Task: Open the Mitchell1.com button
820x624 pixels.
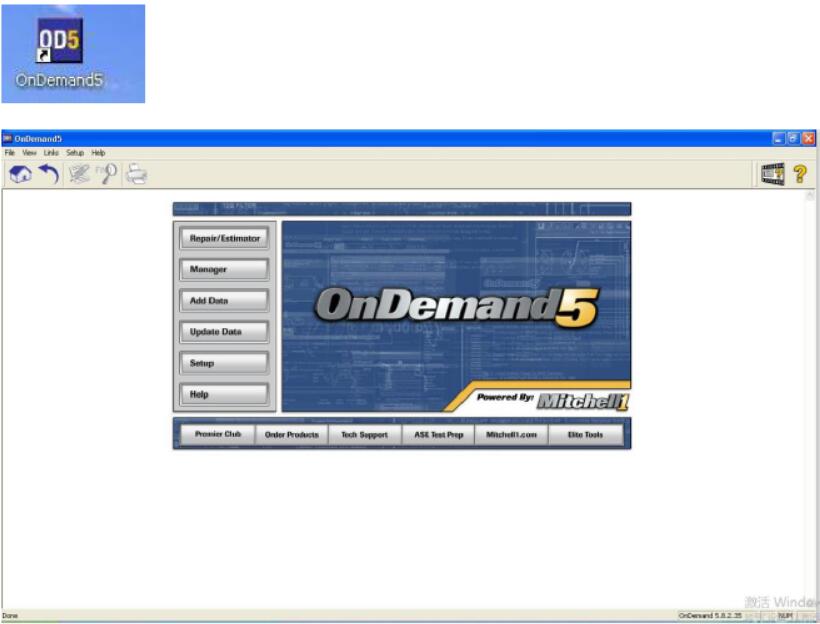Action: coord(511,434)
